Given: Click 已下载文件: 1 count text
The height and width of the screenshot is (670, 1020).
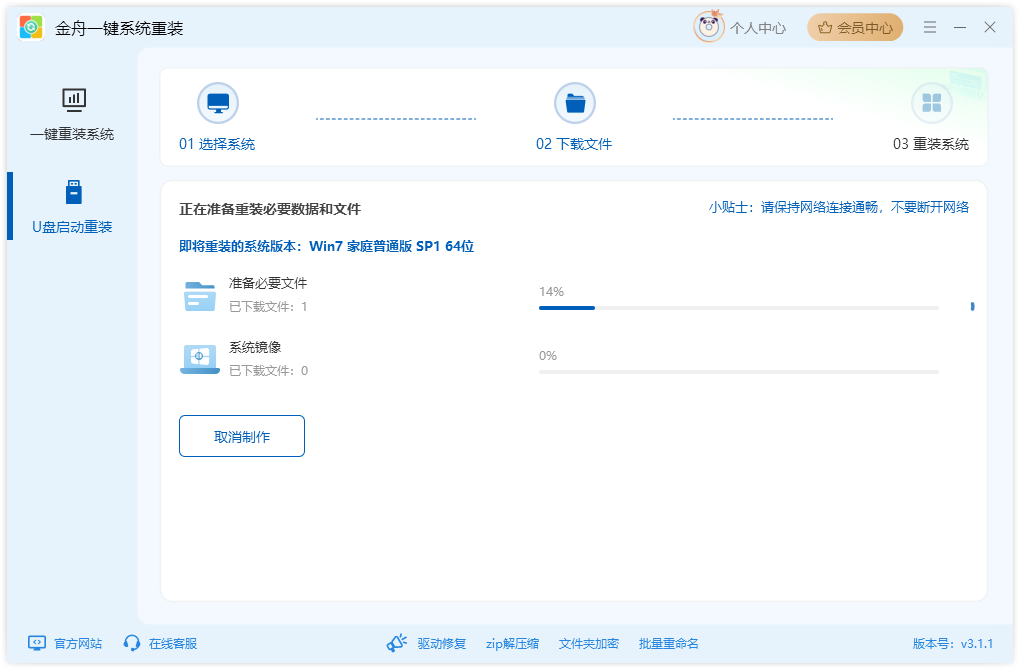Looking at the screenshot, I should pos(268,306).
